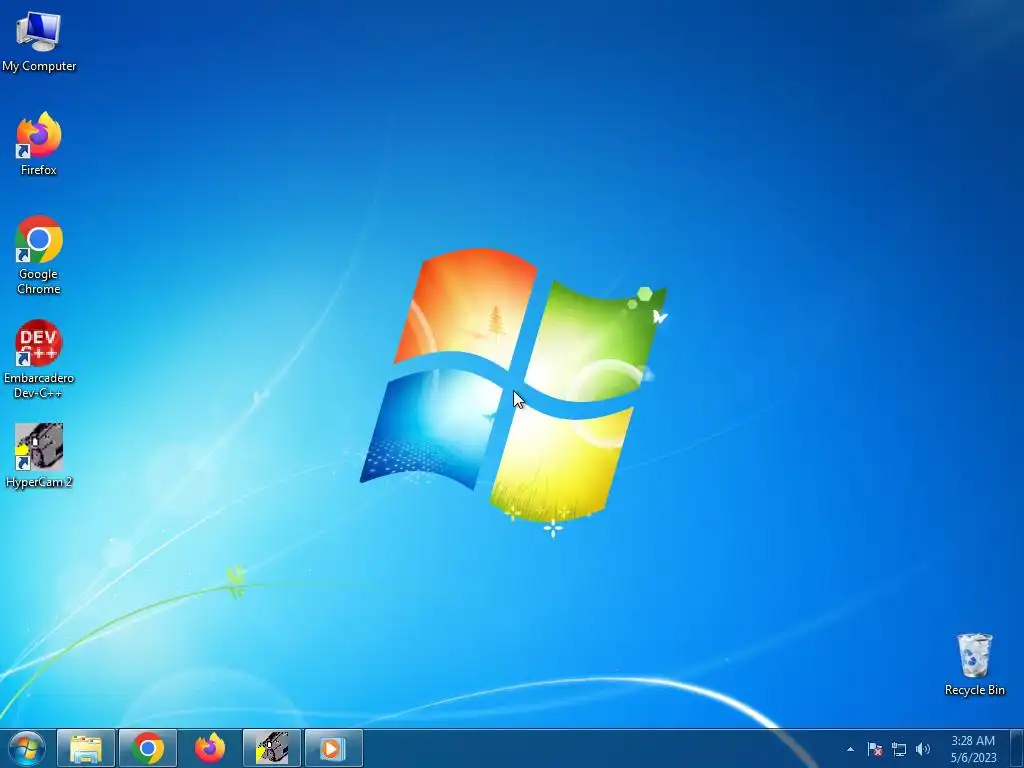Launch Firefox from the taskbar

pos(210,748)
